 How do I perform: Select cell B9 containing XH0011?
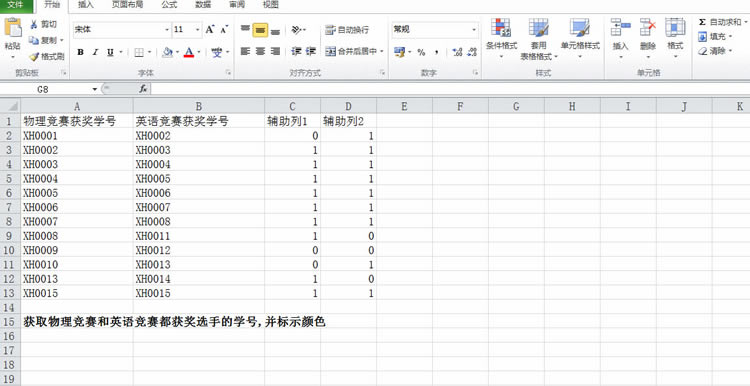199,236
